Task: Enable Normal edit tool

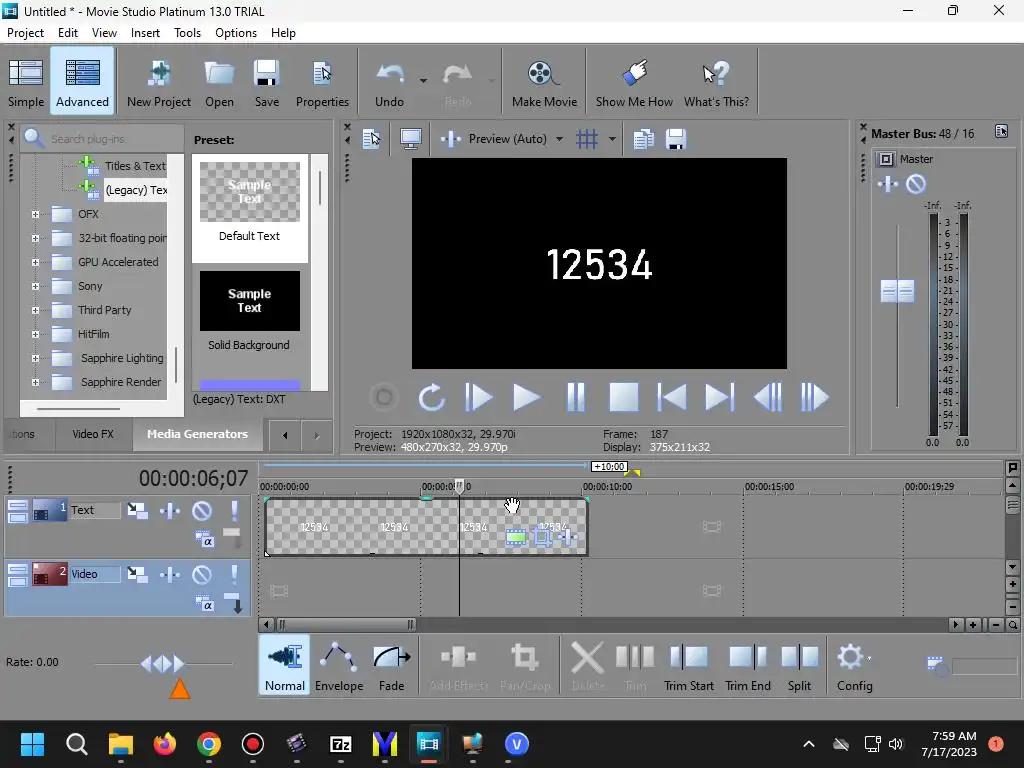Action: click(284, 665)
